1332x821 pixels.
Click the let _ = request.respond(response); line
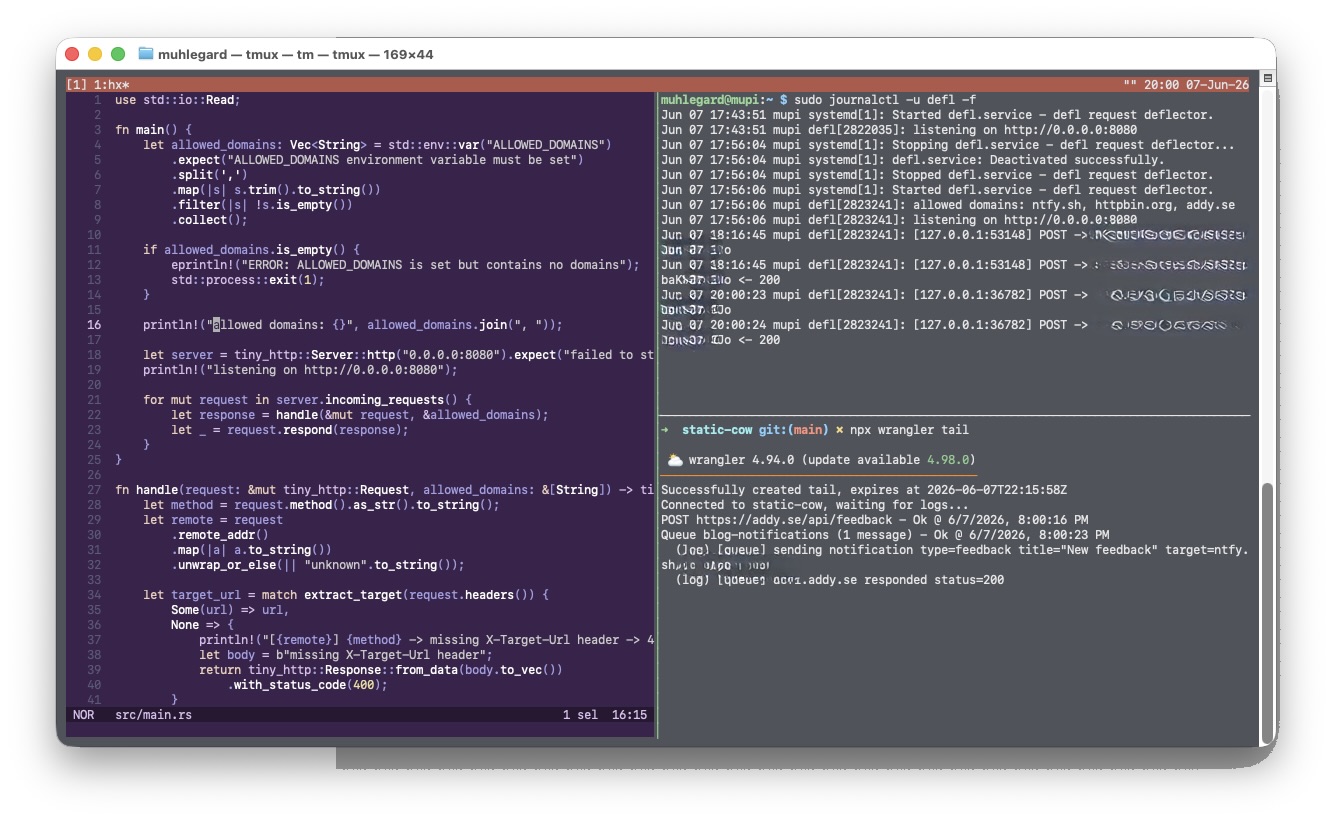[x=290, y=430]
